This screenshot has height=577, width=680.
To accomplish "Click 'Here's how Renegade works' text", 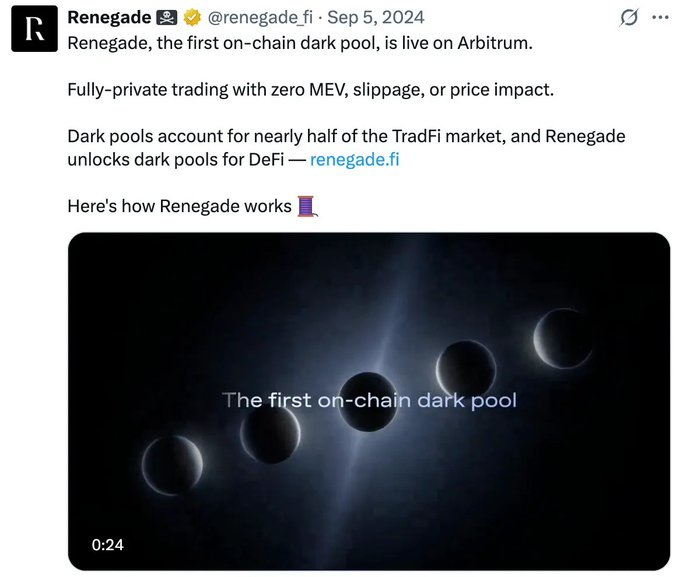I will [180, 207].
